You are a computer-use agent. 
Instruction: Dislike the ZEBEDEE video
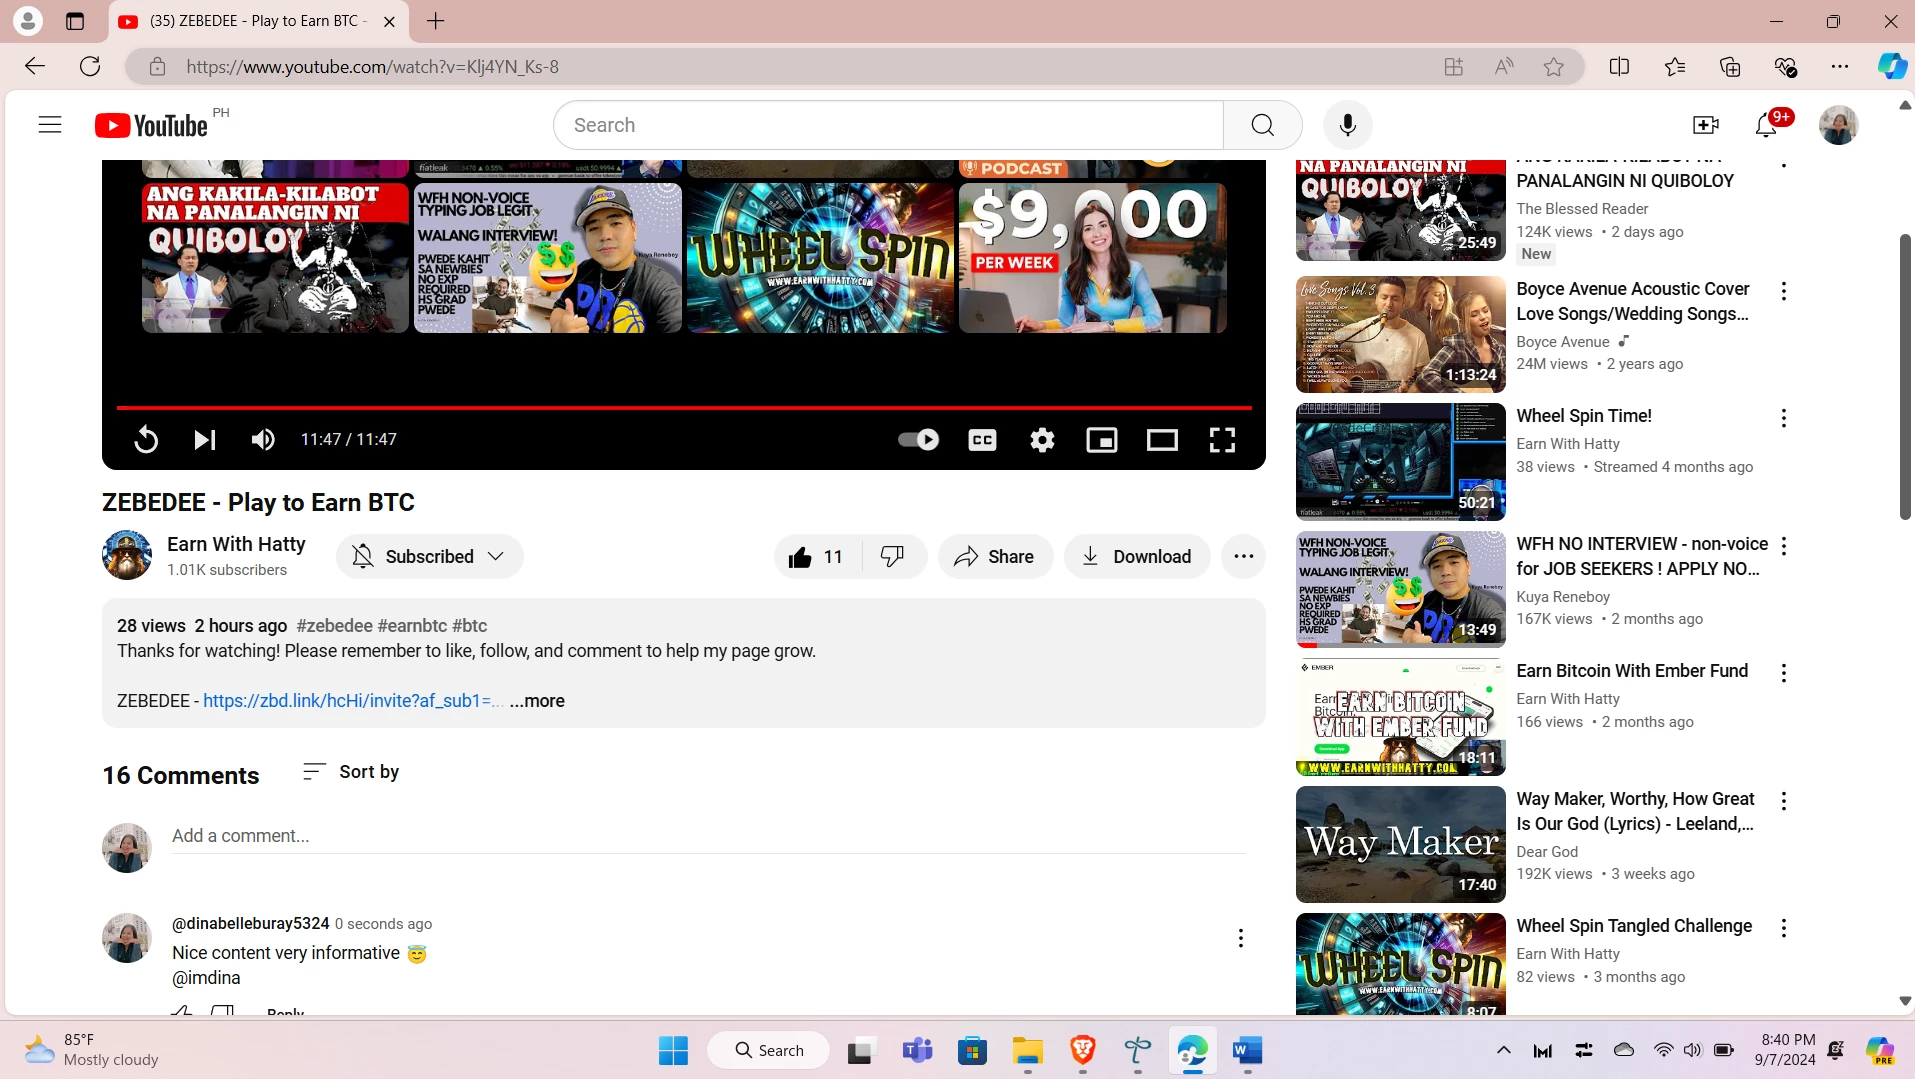click(892, 557)
